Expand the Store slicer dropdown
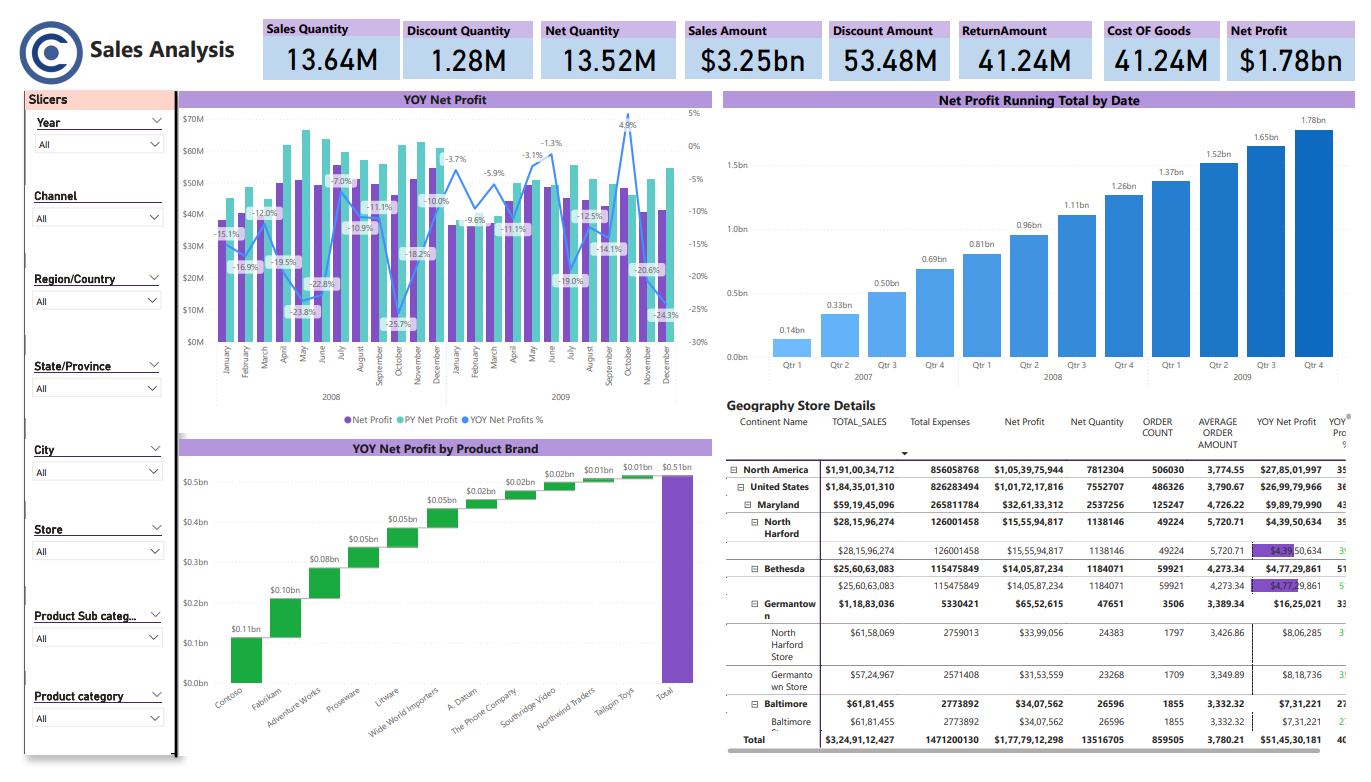This screenshot has height=782, width=1371. click(x=97, y=551)
